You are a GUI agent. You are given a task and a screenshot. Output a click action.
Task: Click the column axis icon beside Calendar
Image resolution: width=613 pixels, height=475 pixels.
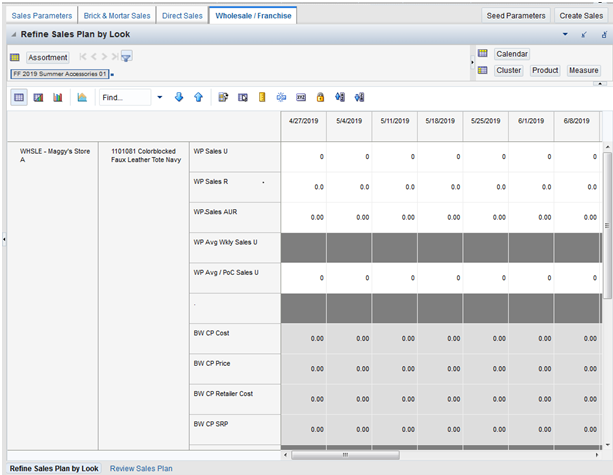point(483,53)
